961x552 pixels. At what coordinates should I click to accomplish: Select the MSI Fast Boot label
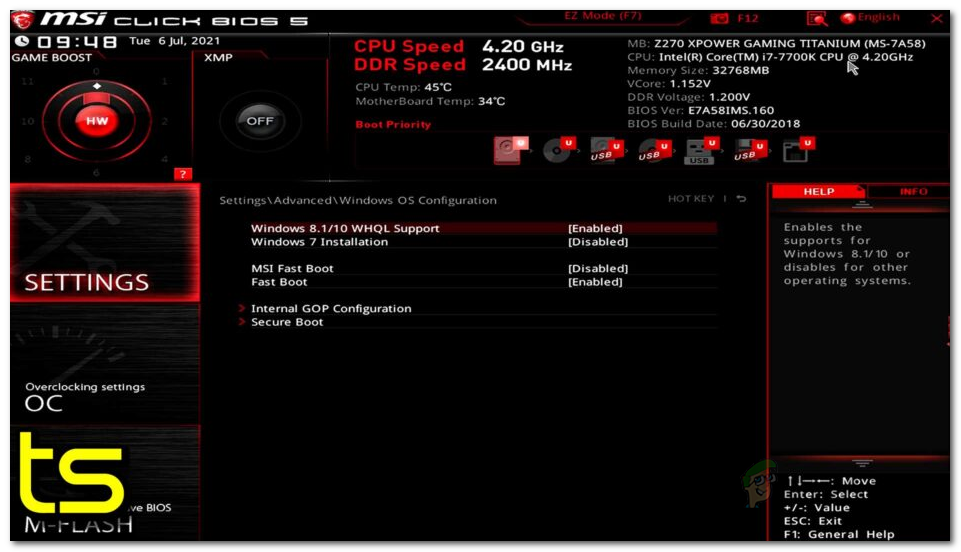pos(292,268)
